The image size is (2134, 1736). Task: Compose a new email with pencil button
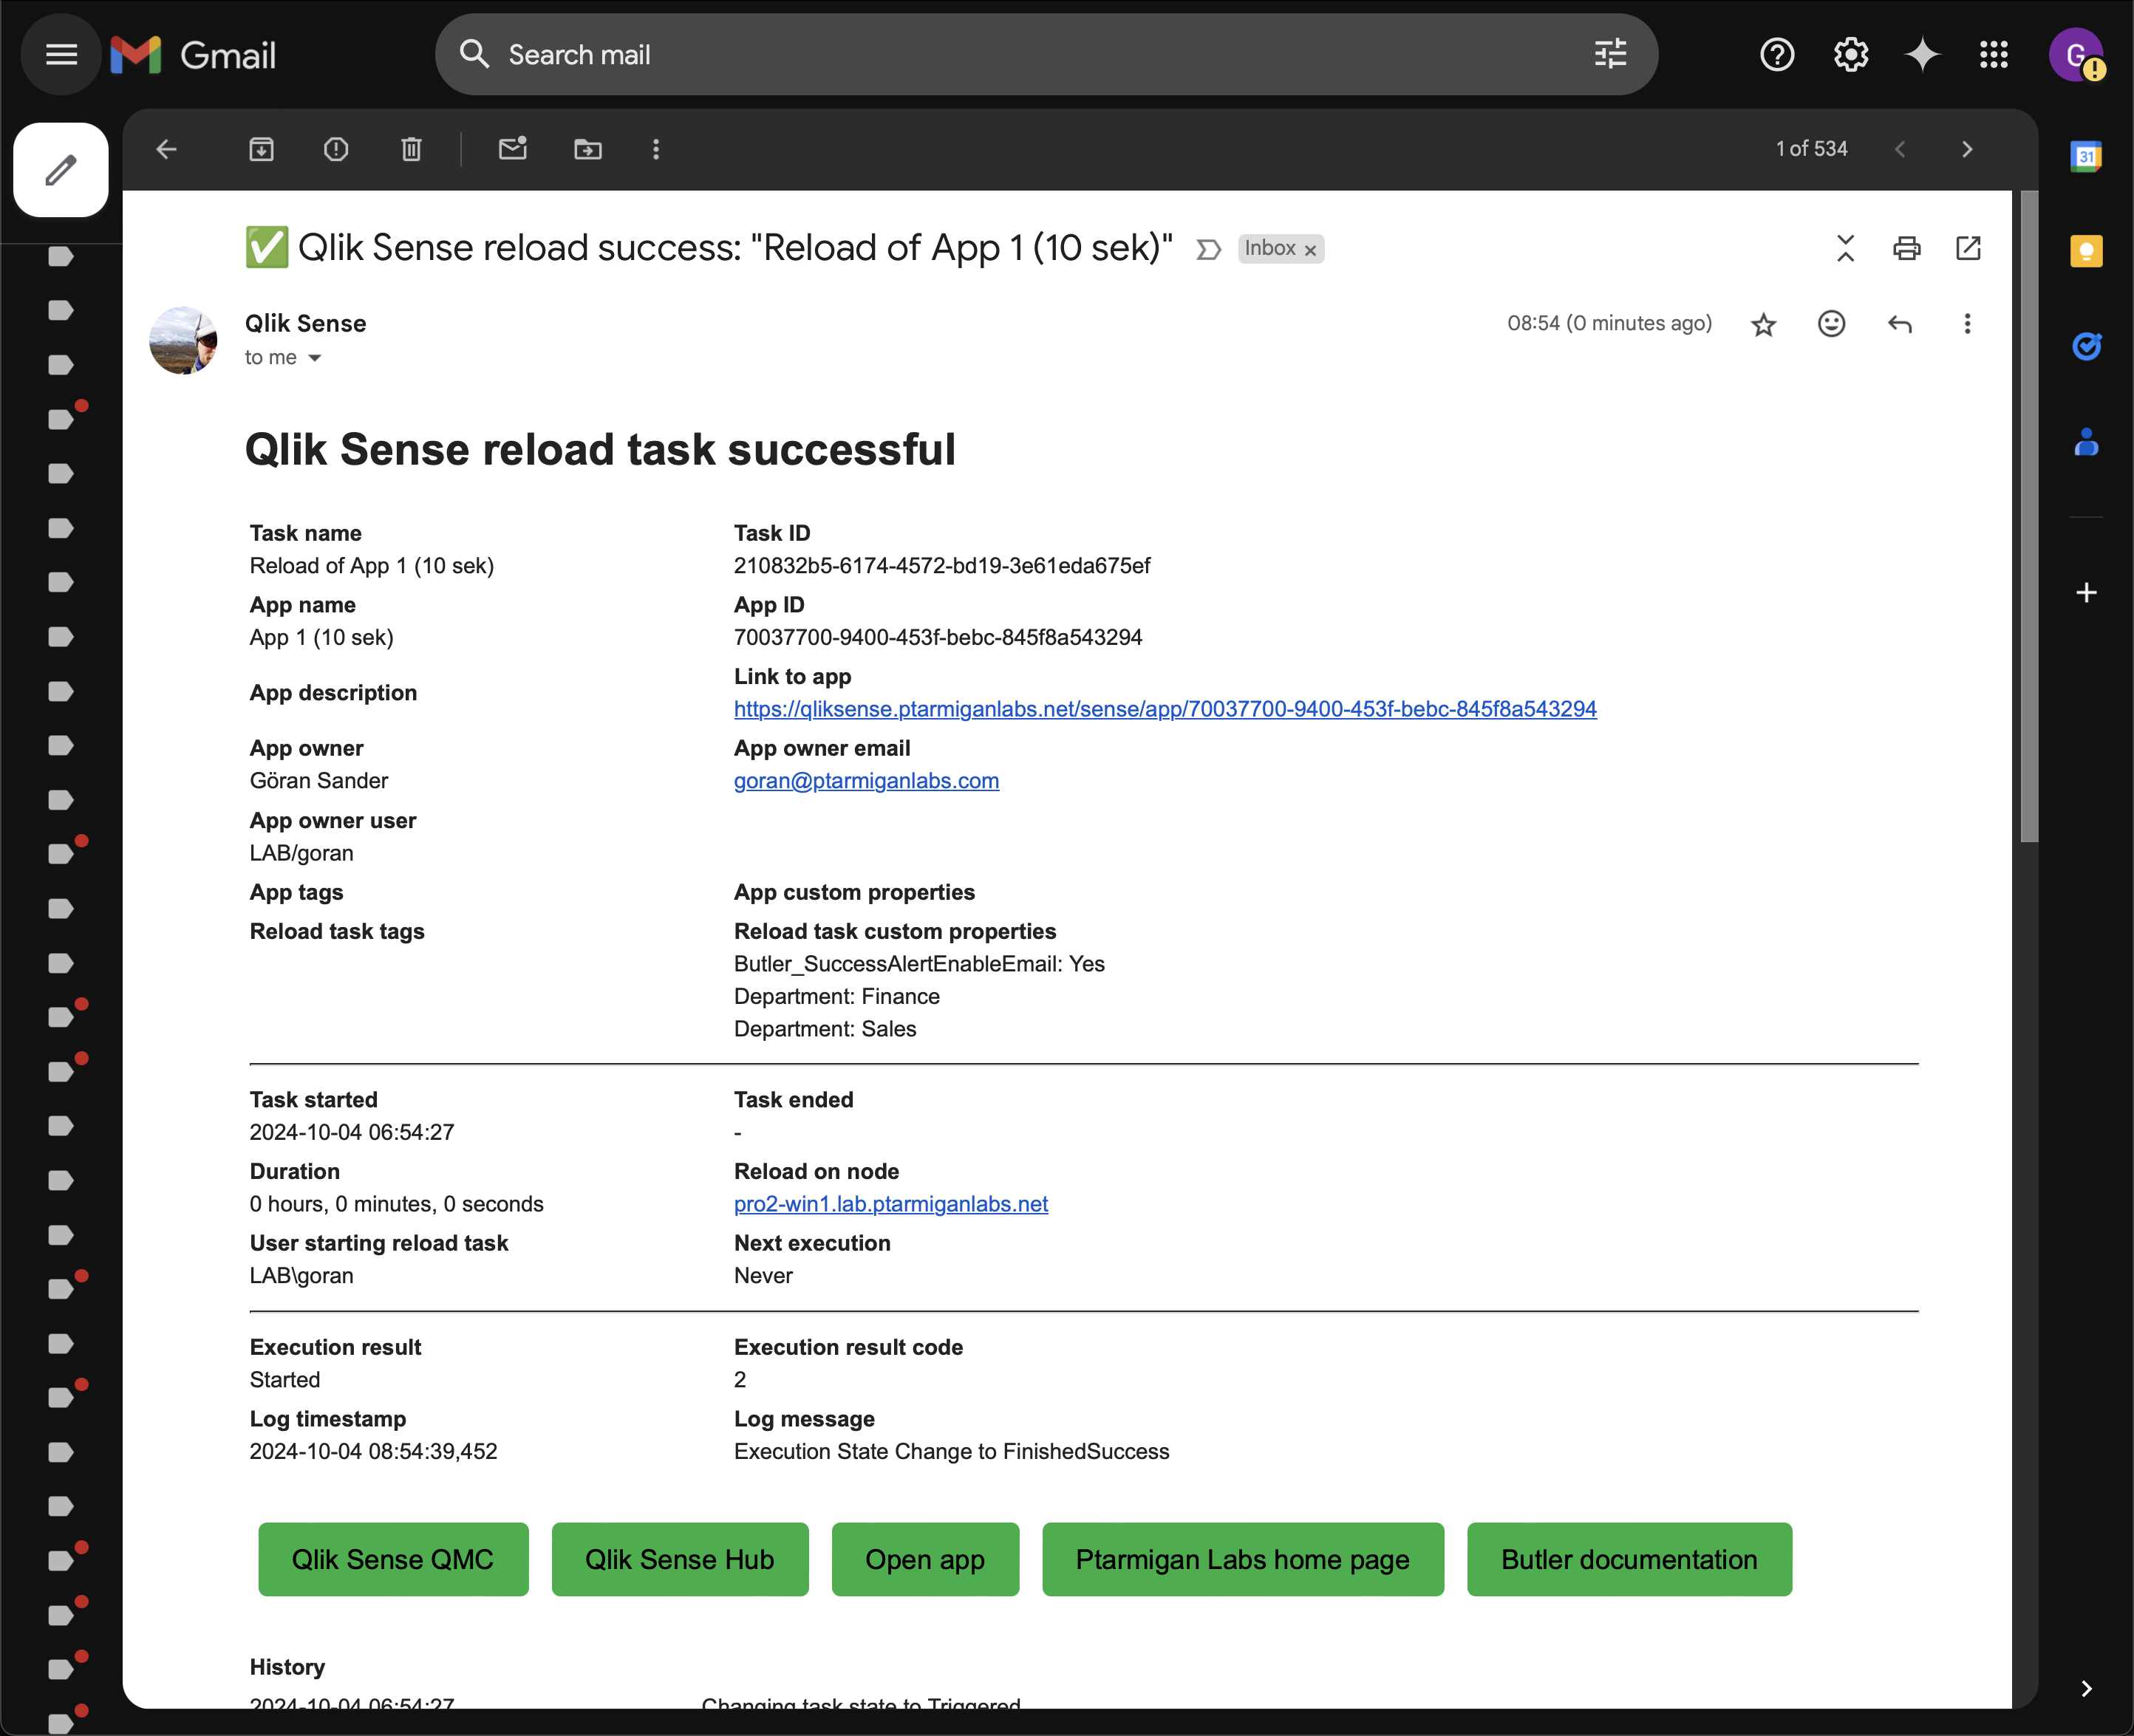click(x=61, y=170)
